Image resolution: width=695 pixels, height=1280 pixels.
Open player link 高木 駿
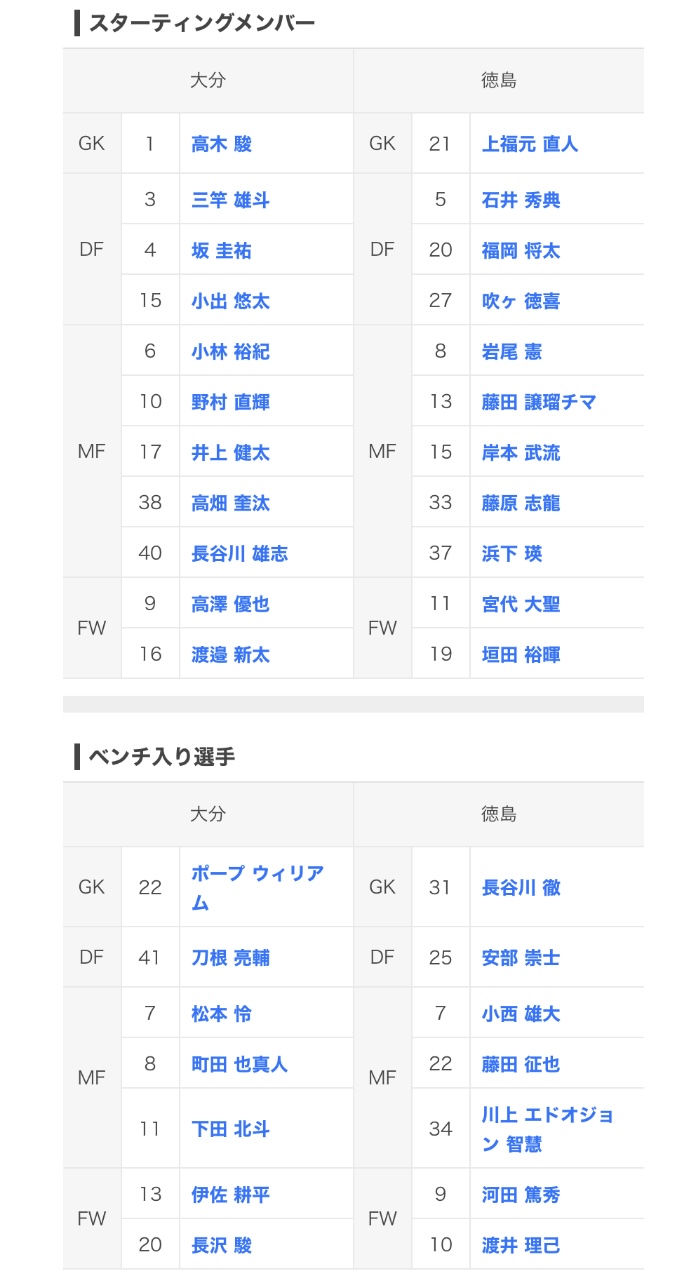coord(222,144)
